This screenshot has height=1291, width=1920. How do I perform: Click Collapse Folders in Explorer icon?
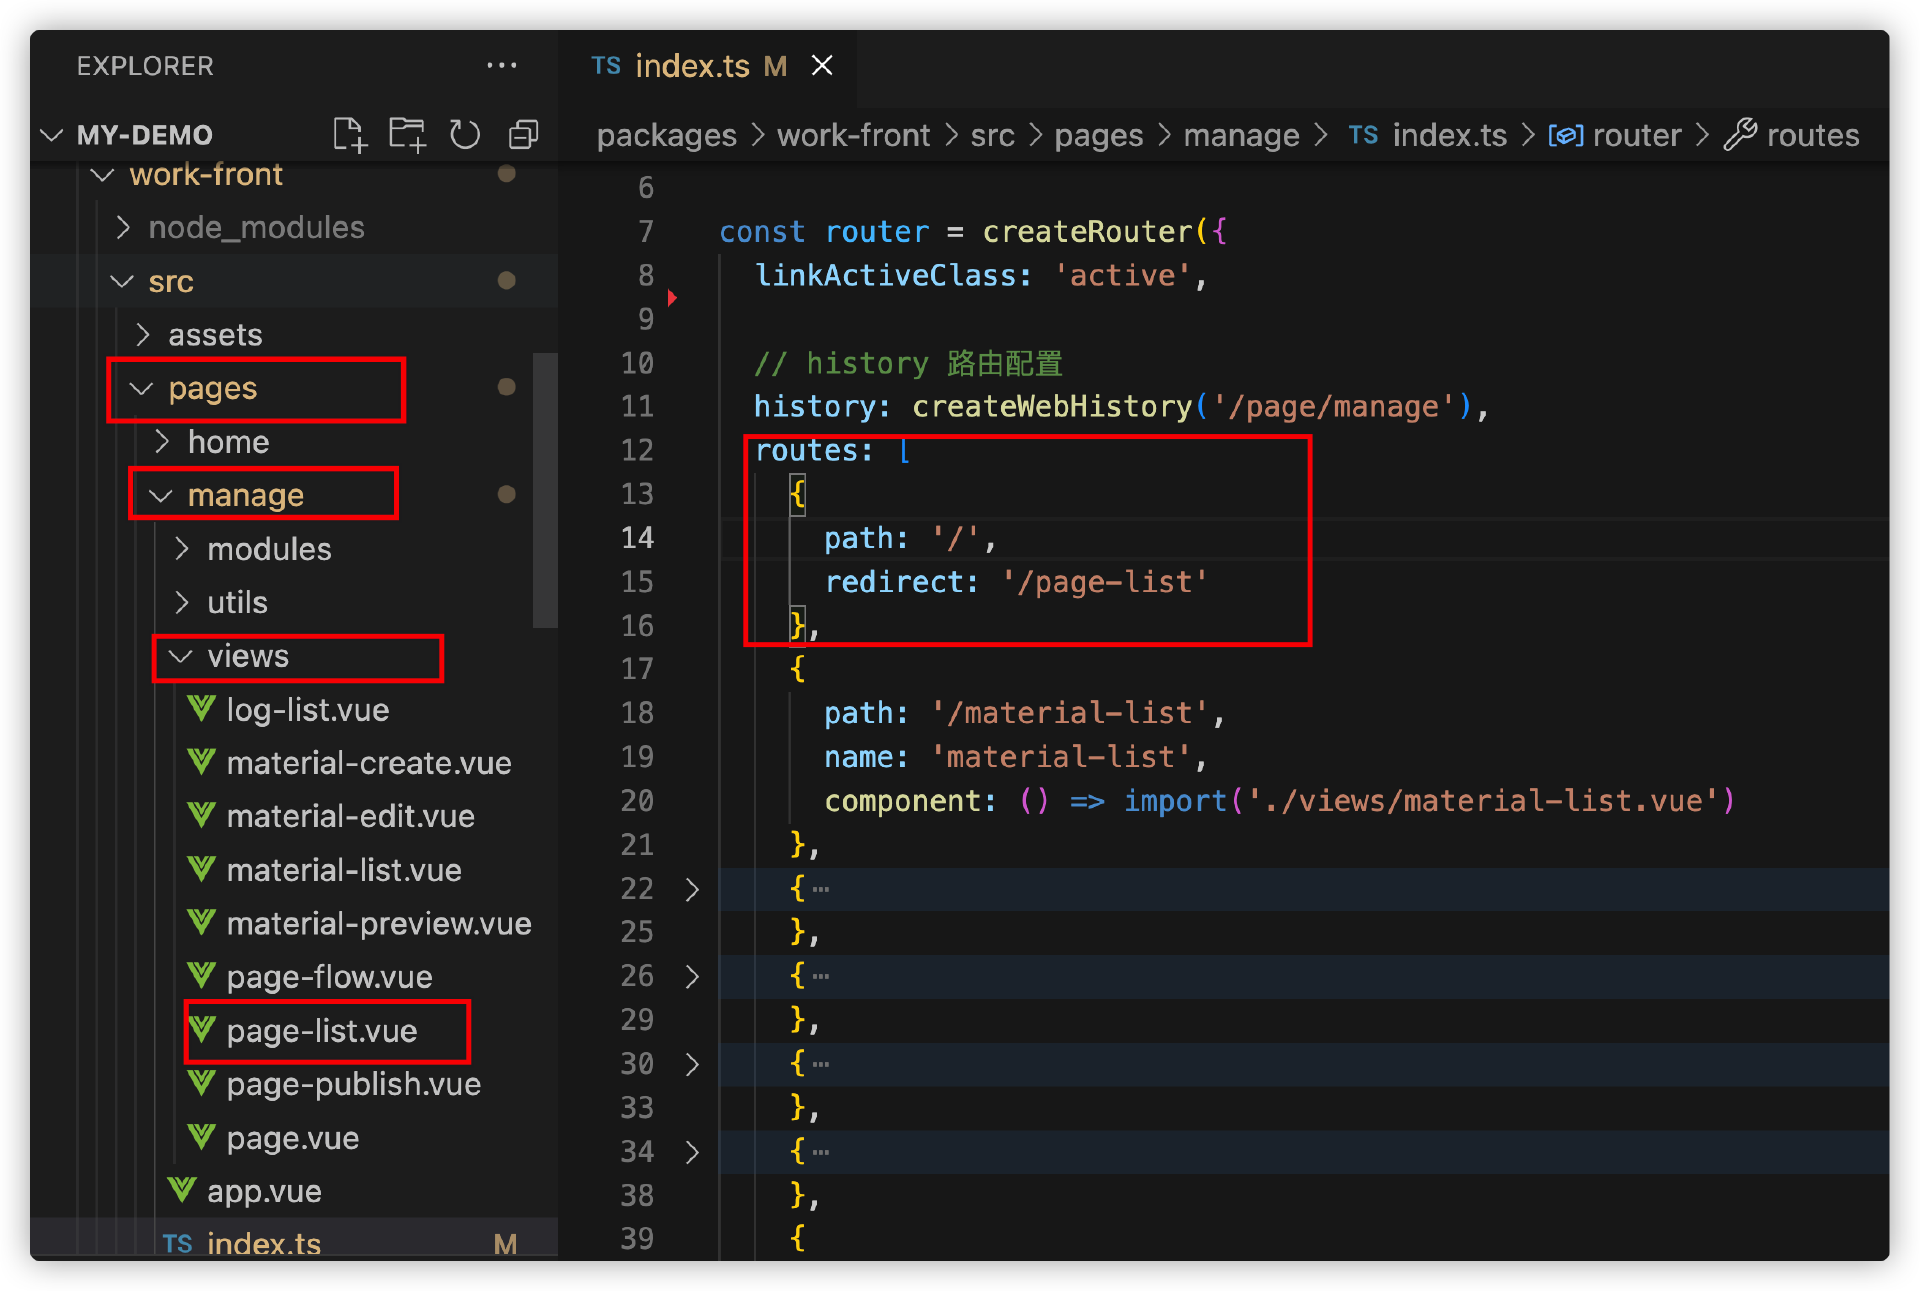523,134
